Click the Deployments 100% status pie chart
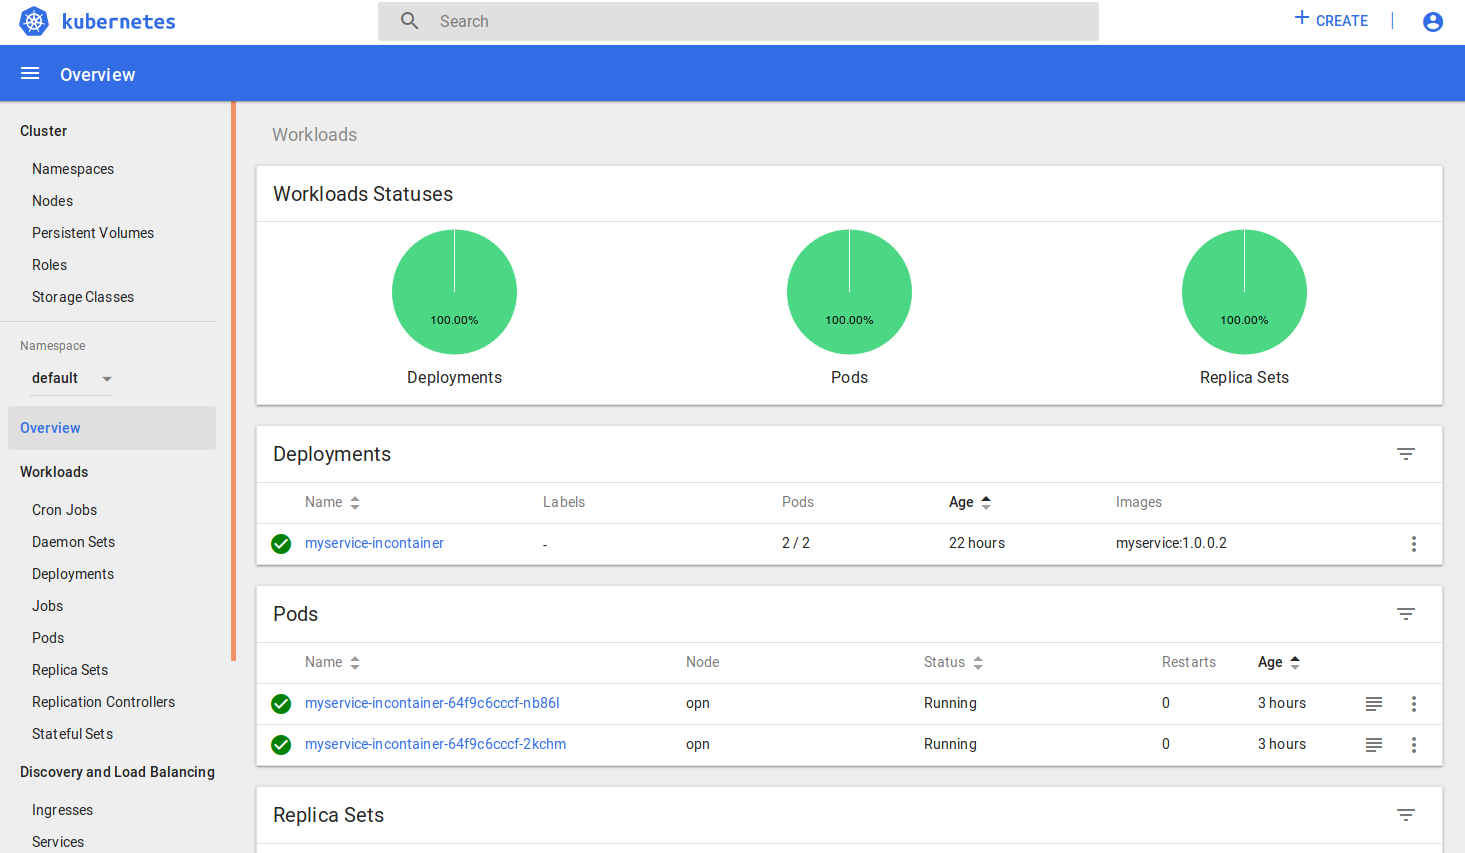The width and height of the screenshot is (1465, 853). coord(454,292)
